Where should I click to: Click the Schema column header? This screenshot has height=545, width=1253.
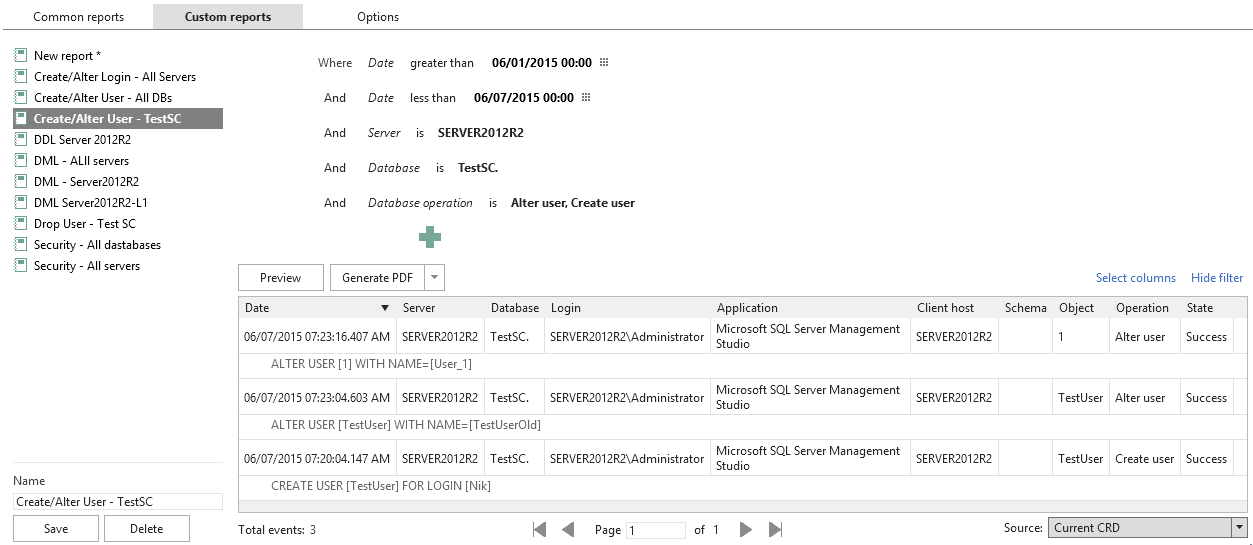(1026, 308)
